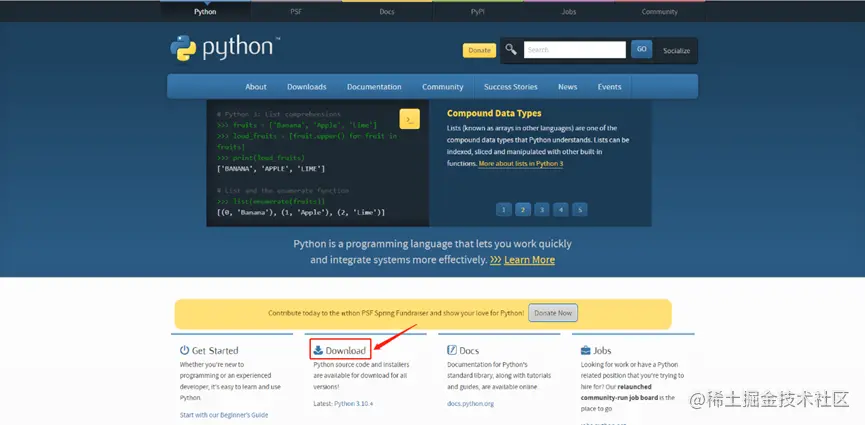Screen dimensions: 865x425
Task: Expand the Socialize dropdown
Action: click(x=676, y=50)
